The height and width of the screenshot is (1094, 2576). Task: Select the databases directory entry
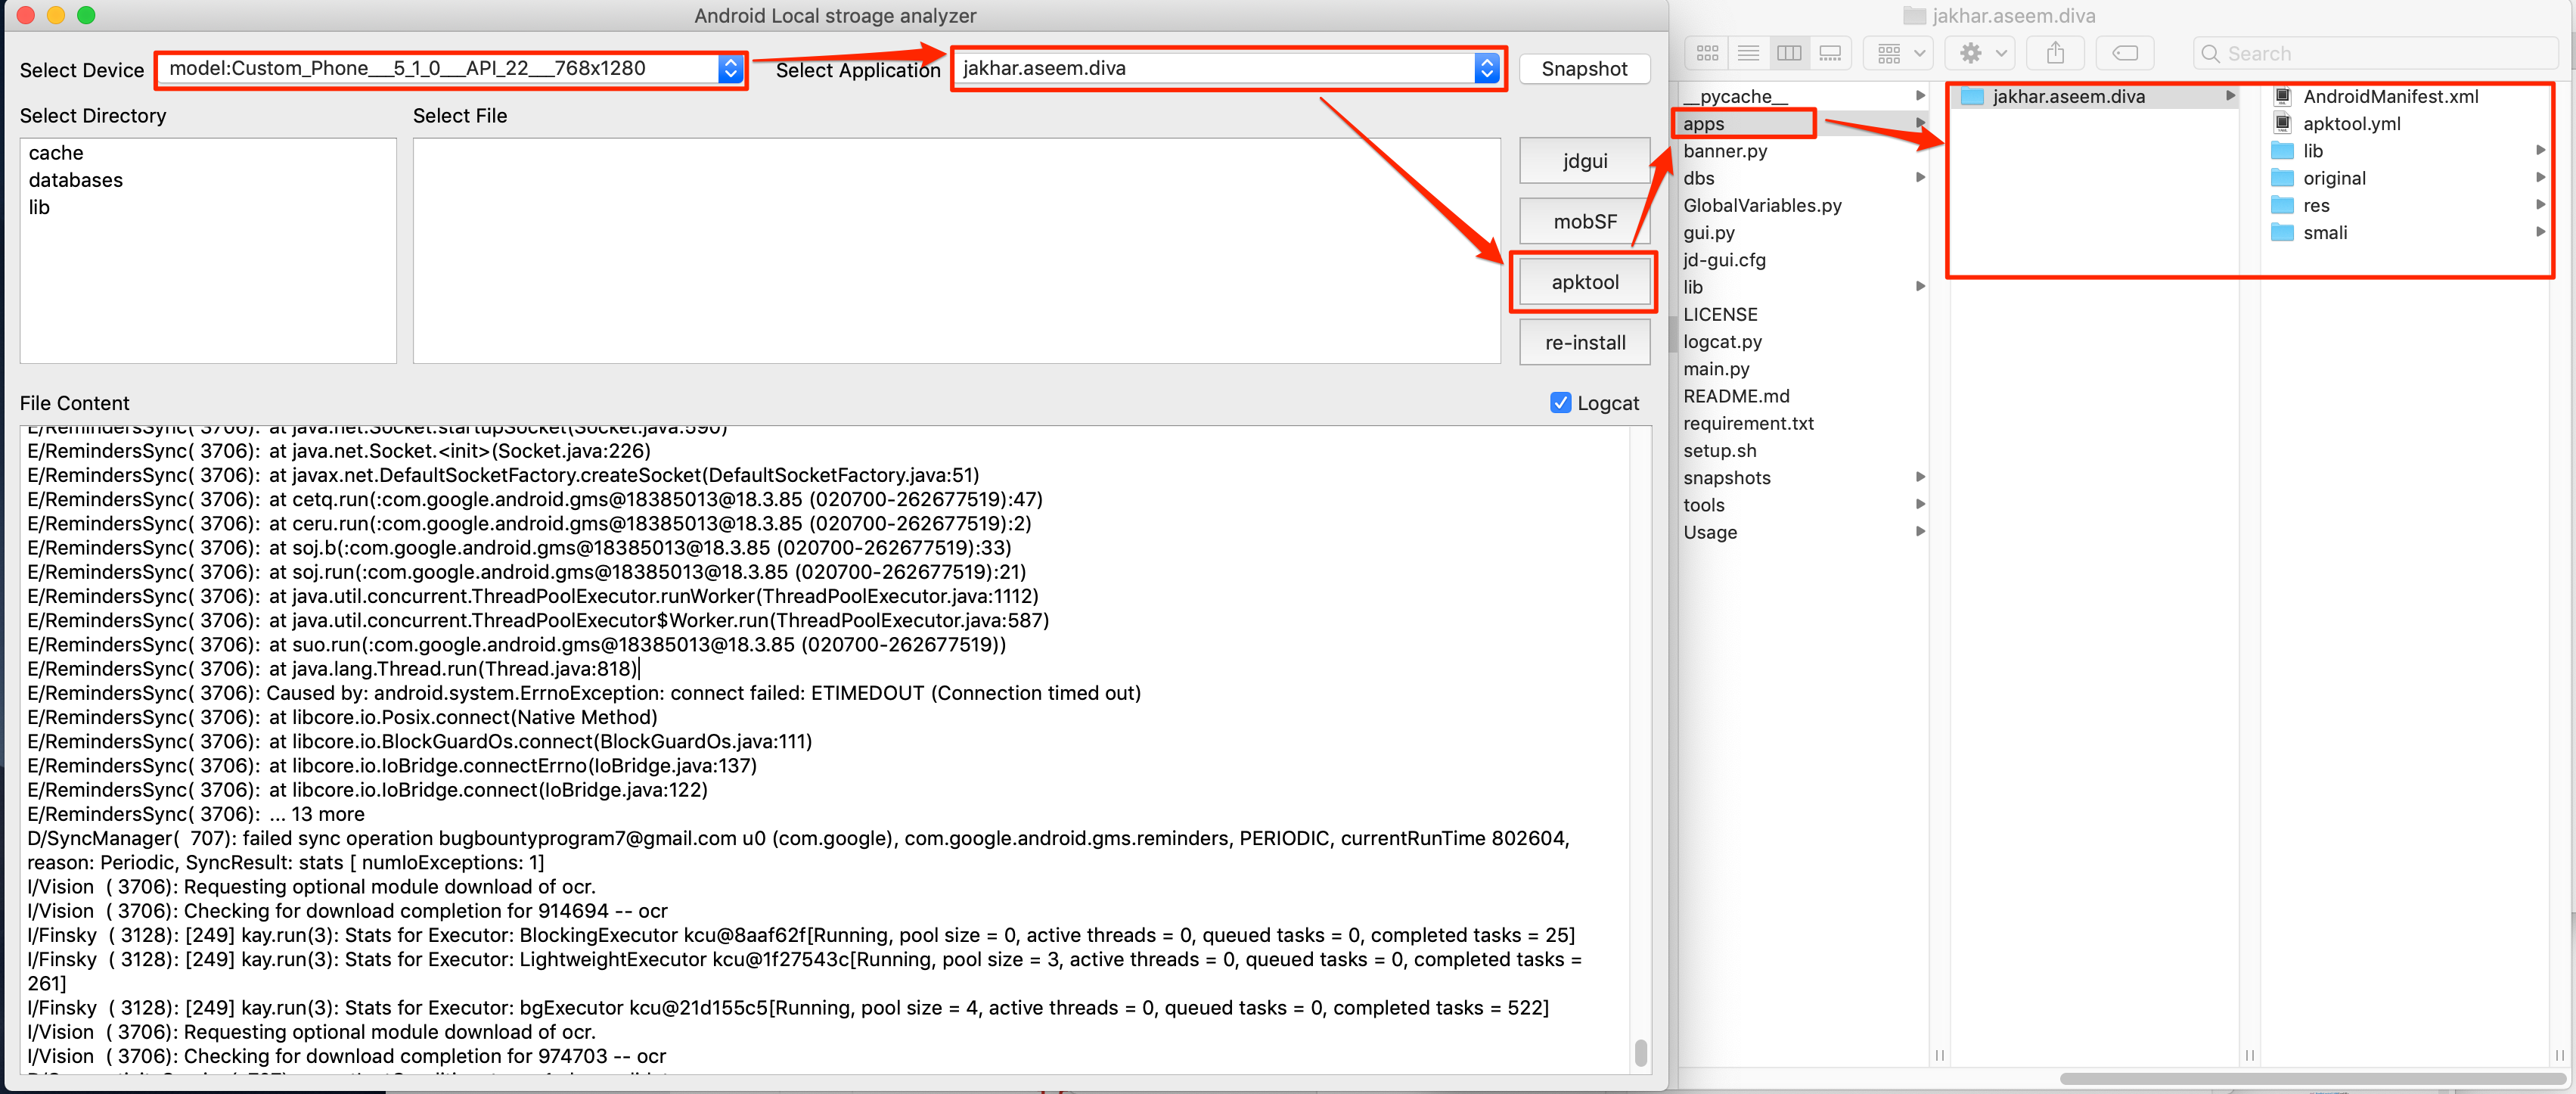tap(76, 180)
